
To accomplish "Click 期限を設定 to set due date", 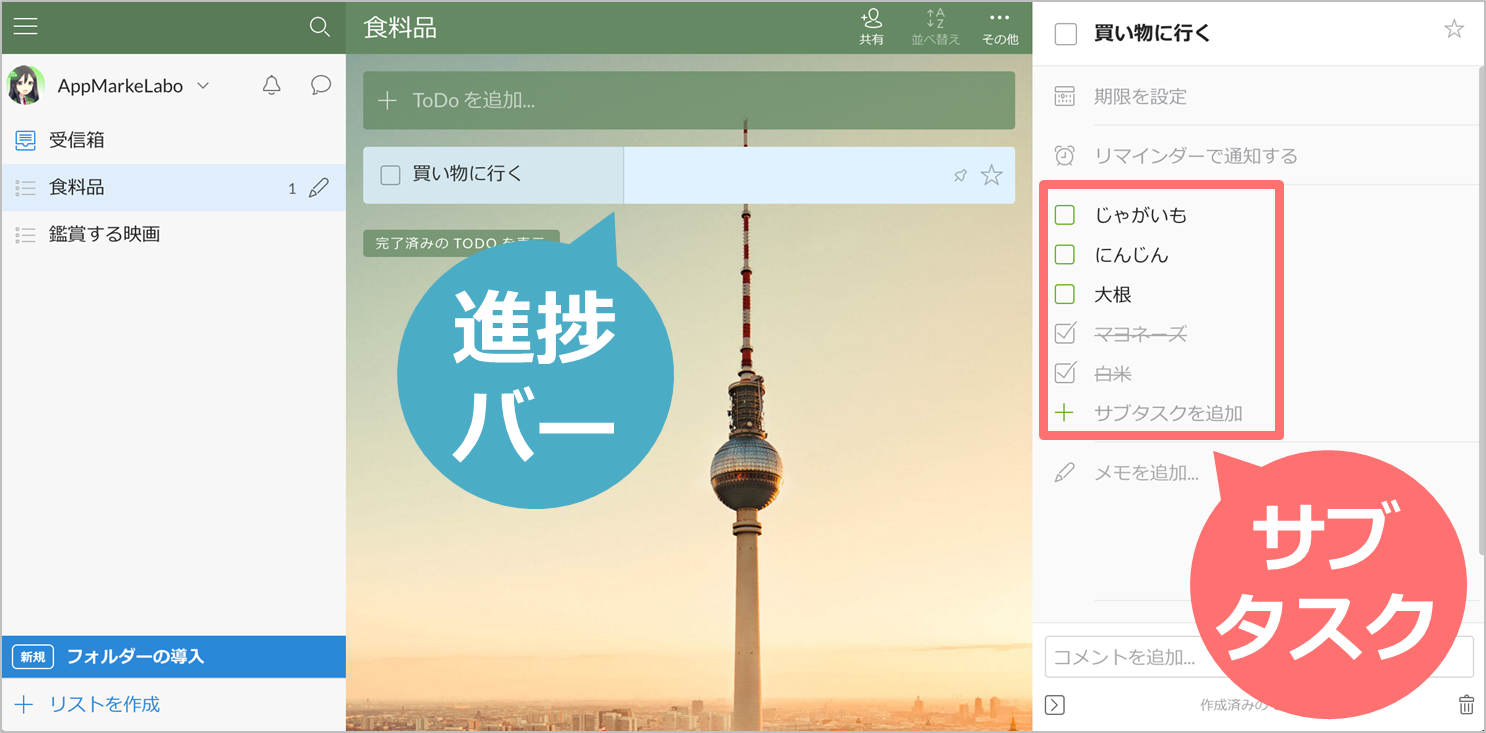I will [x=1140, y=97].
